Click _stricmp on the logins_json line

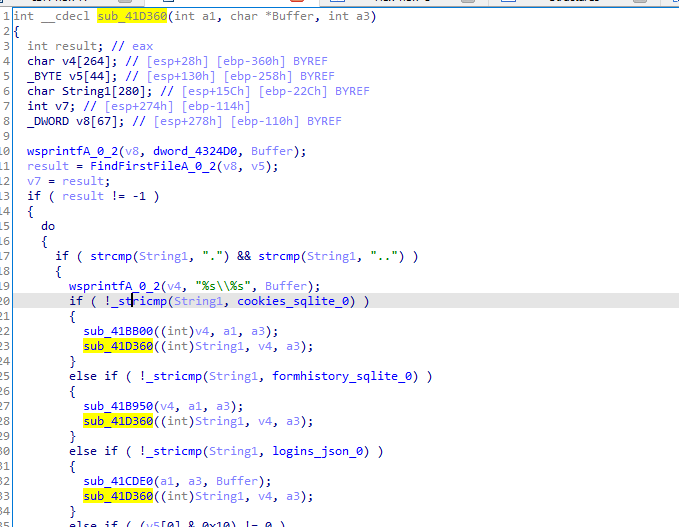pyautogui.click(x=174, y=451)
